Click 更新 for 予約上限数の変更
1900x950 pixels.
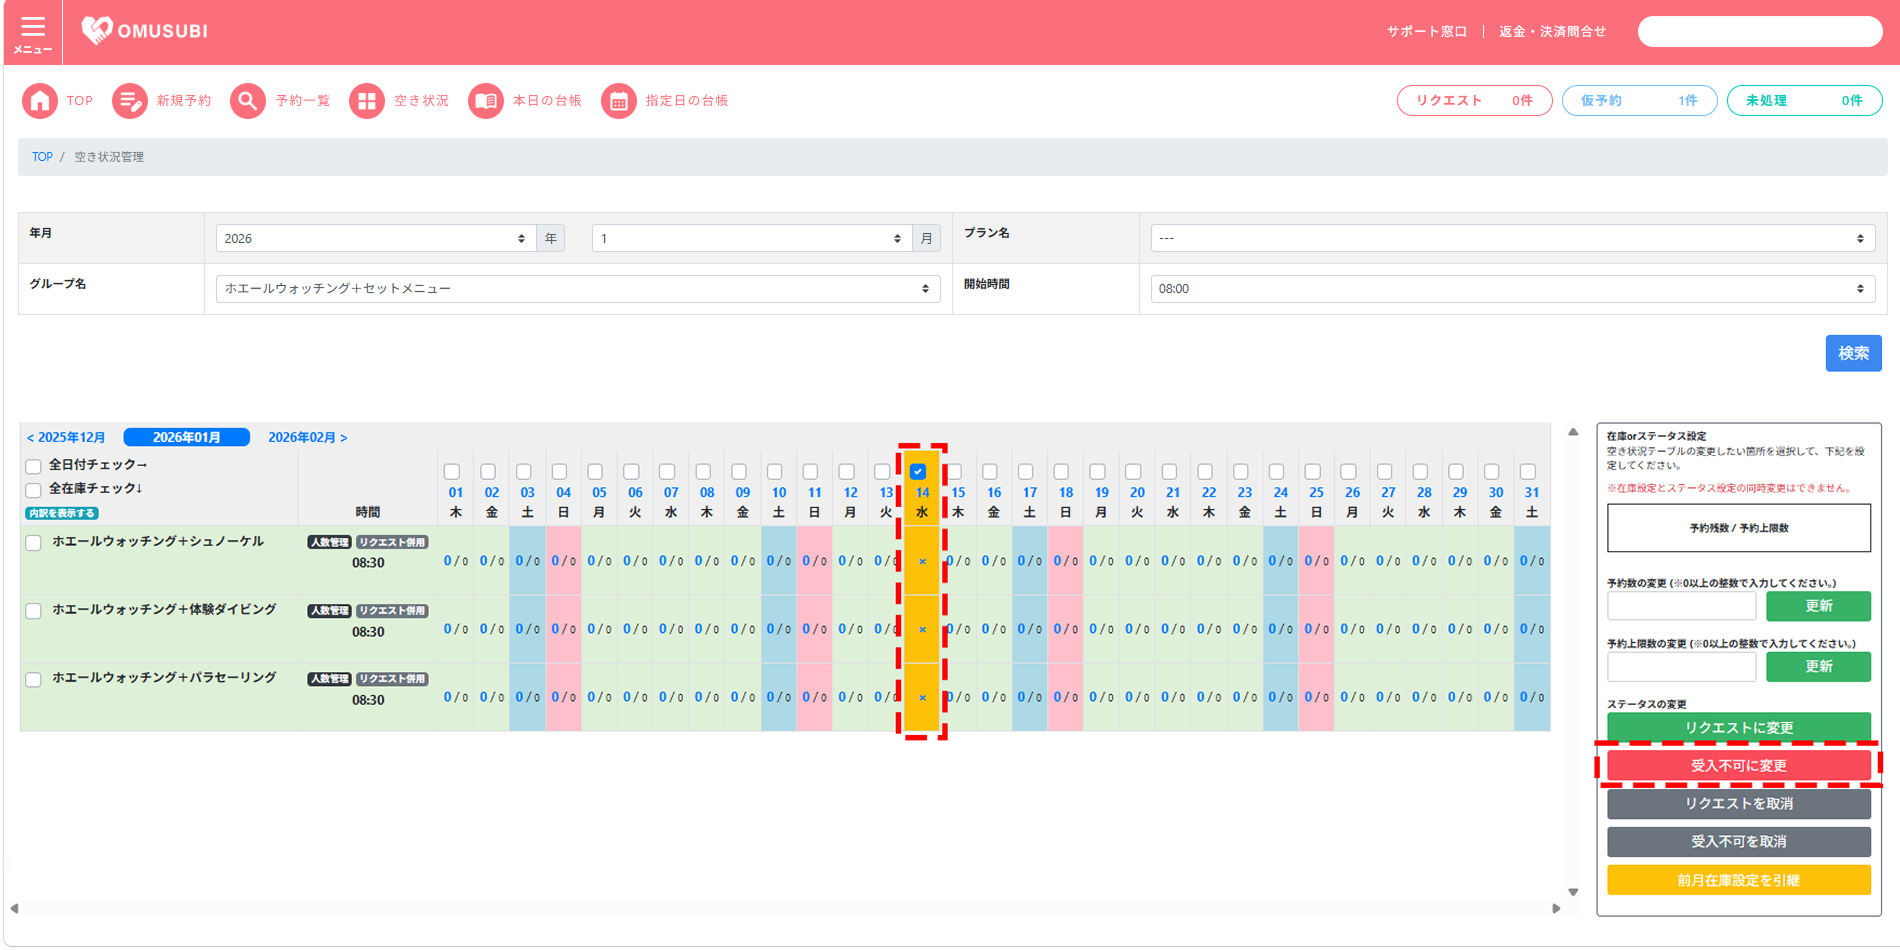point(1818,666)
